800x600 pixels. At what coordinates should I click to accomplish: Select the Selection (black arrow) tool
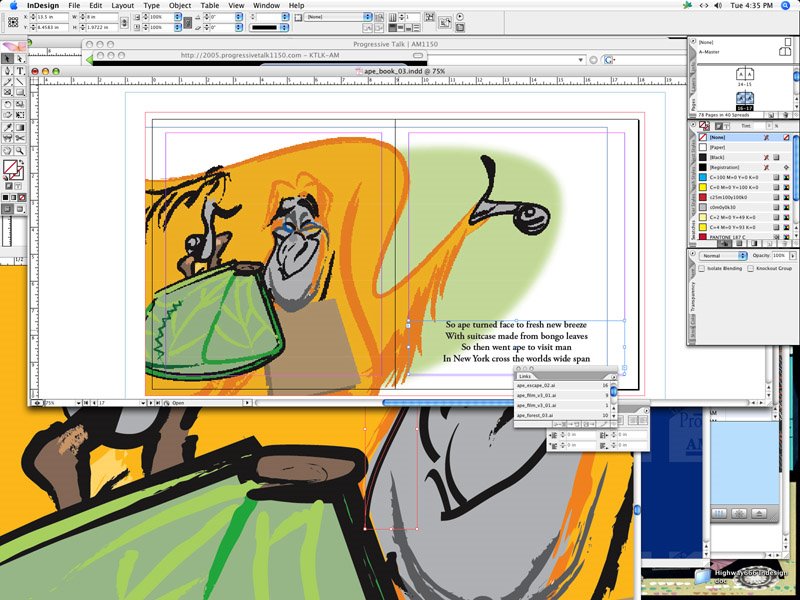8,59
